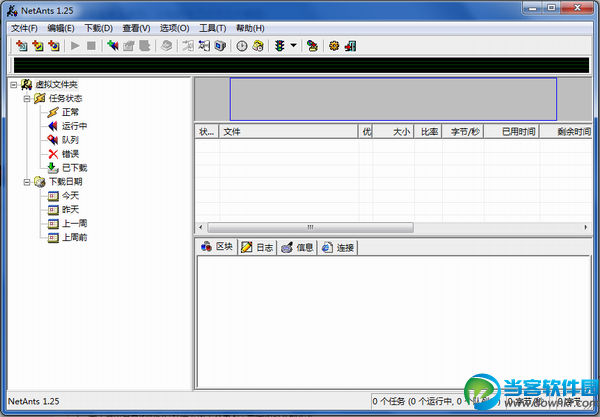The height and width of the screenshot is (417, 600).
Task: Click the black speed graph bar
Action: point(302,65)
